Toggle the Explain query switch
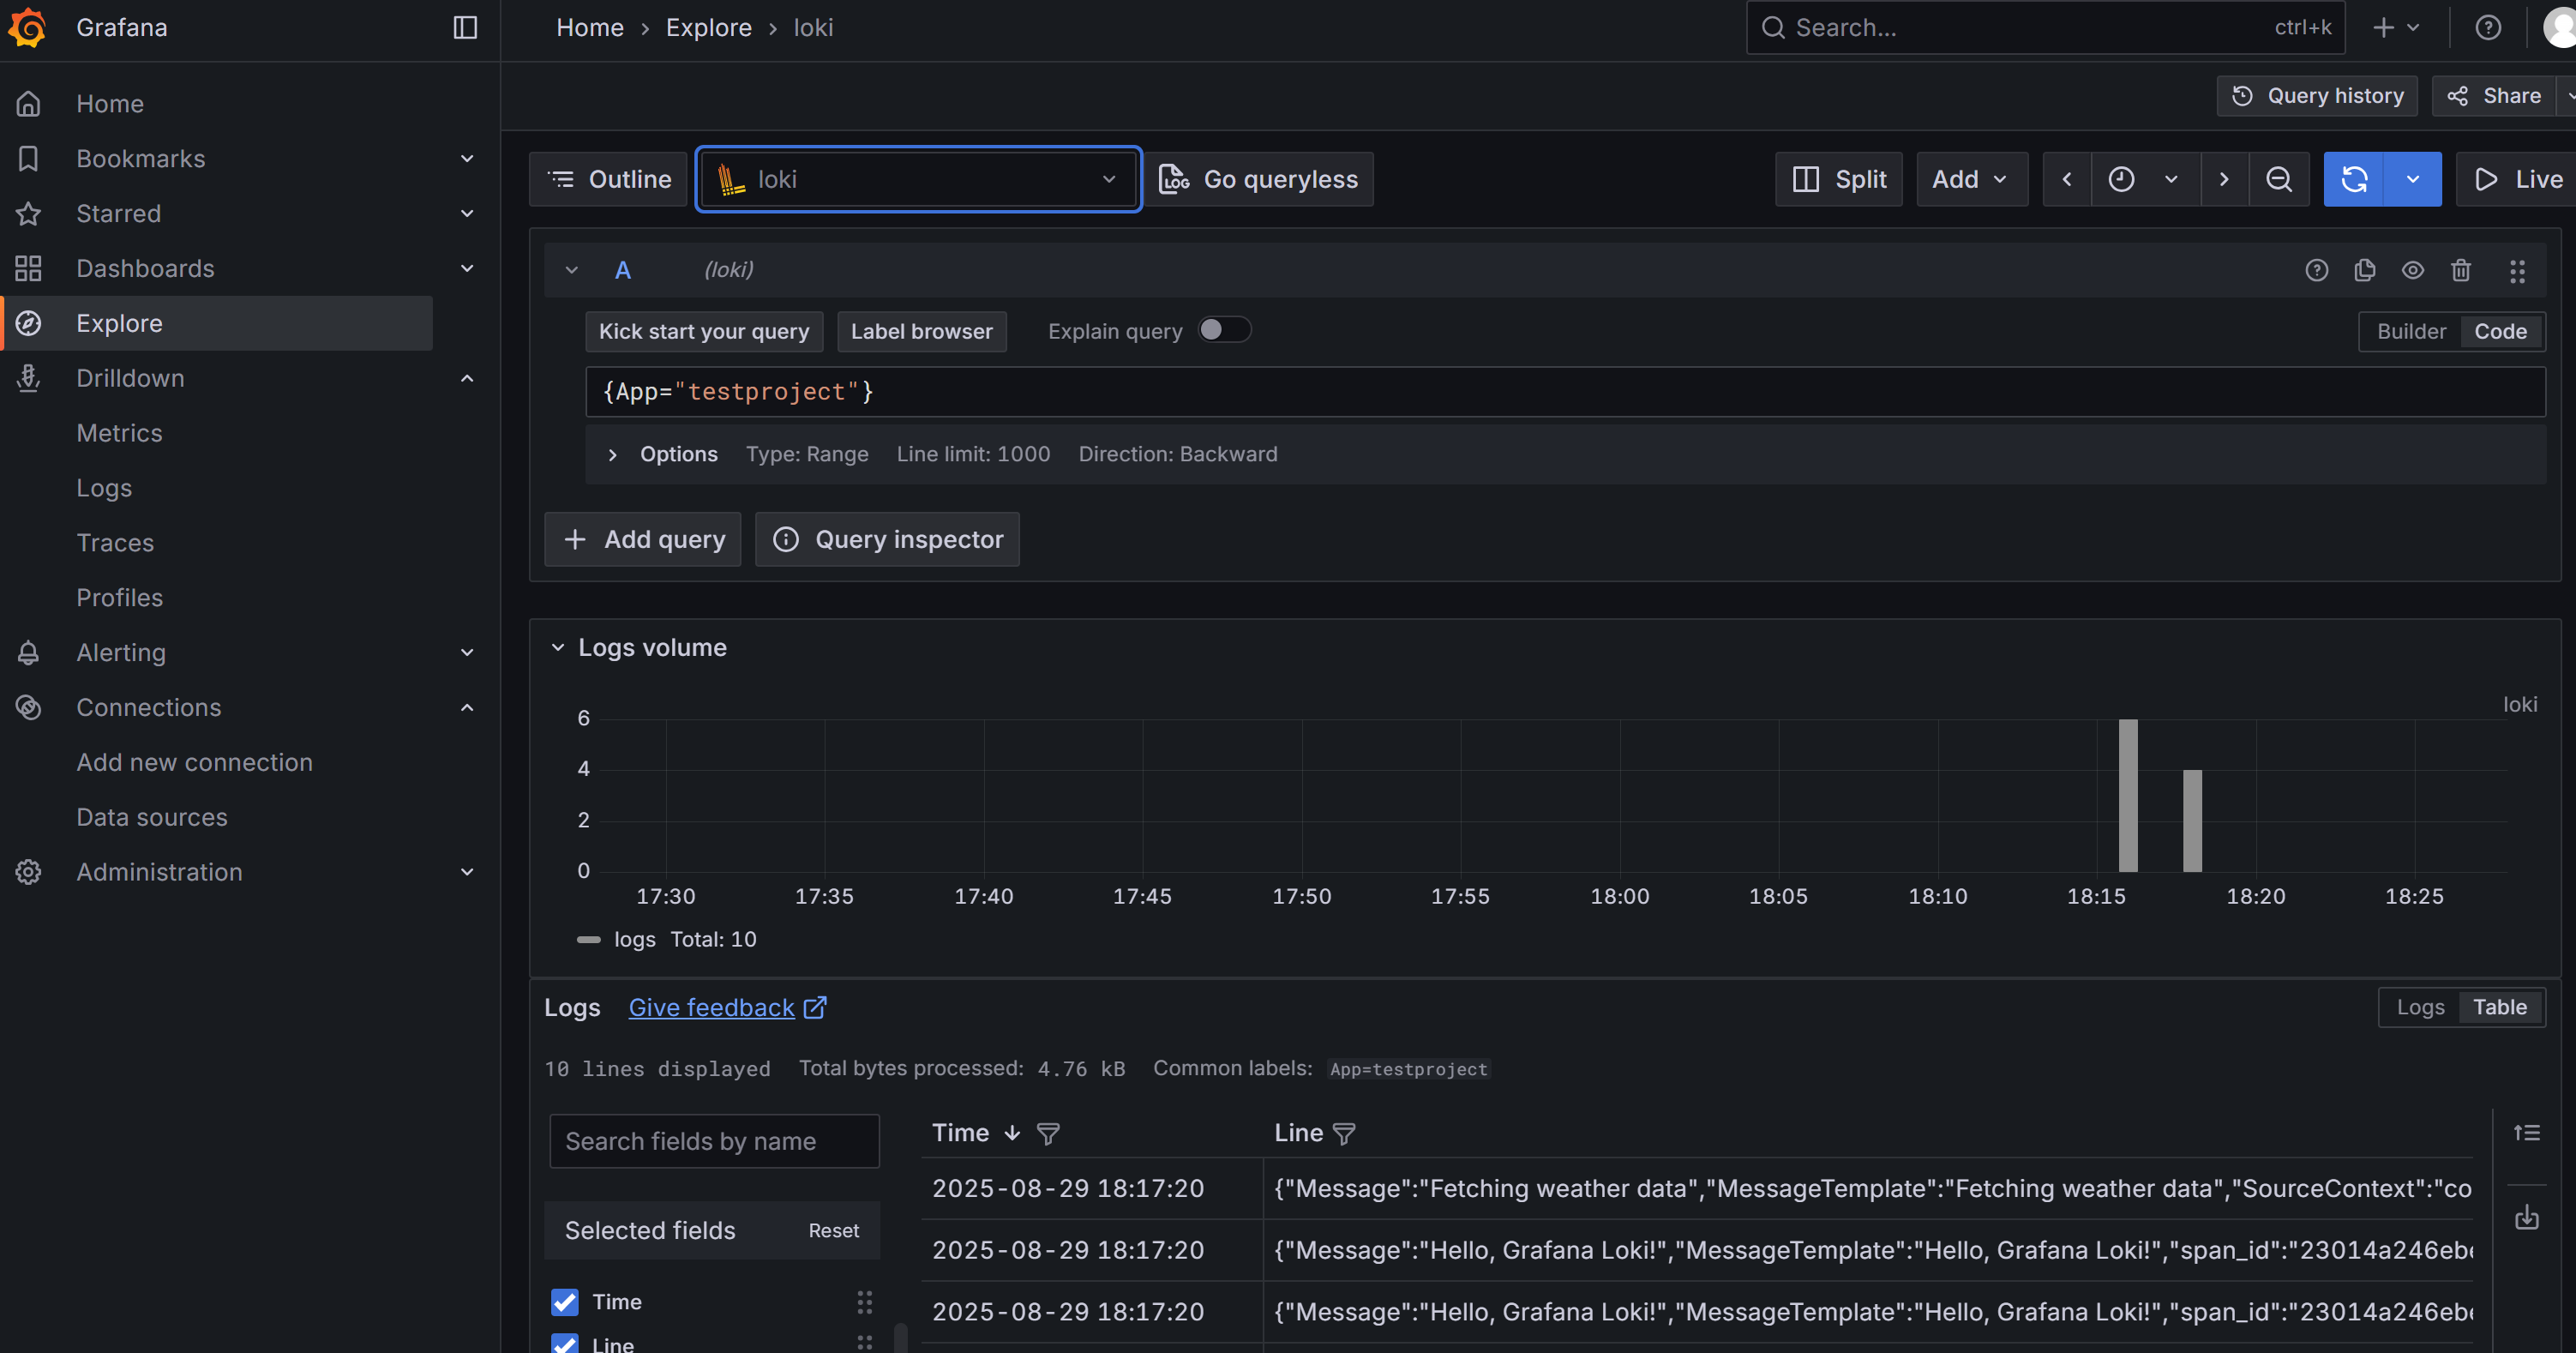Screen dimensions: 2576x1353 1224,330
